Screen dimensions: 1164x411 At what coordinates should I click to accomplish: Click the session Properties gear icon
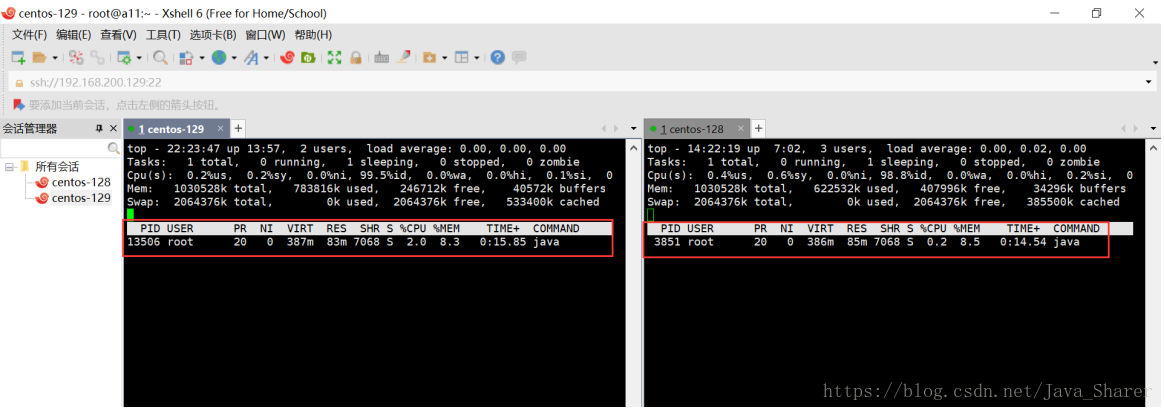coord(124,57)
